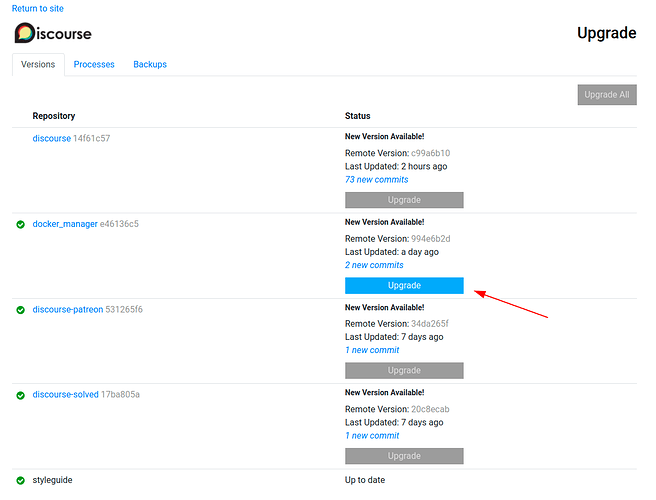Click green check icon next to discourse-patreon
Image resolution: width=656 pixels, height=500 pixels.
[20, 310]
